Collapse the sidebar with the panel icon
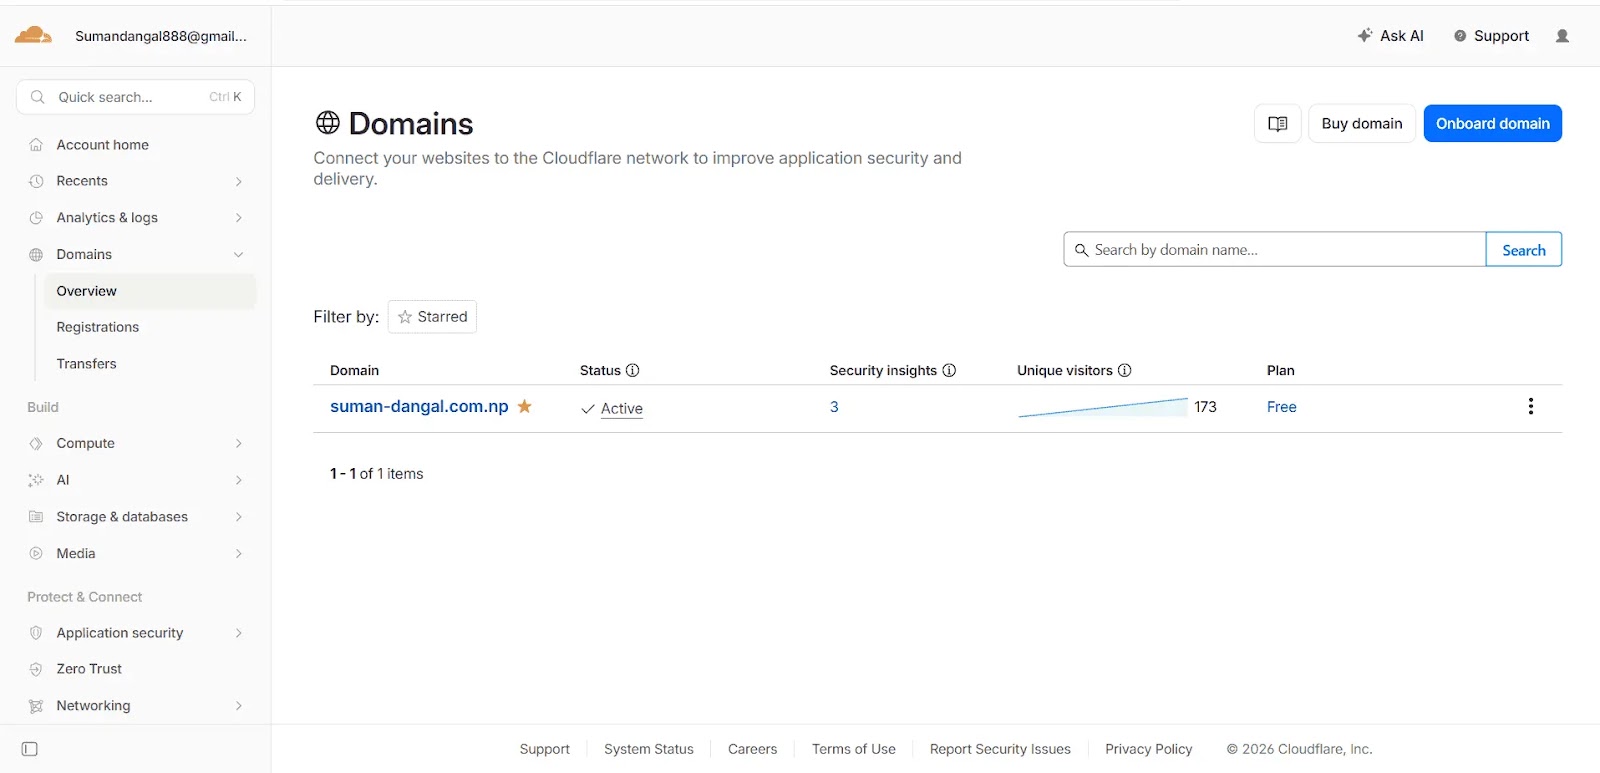The width and height of the screenshot is (1600, 773). pyautogui.click(x=30, y=749)
